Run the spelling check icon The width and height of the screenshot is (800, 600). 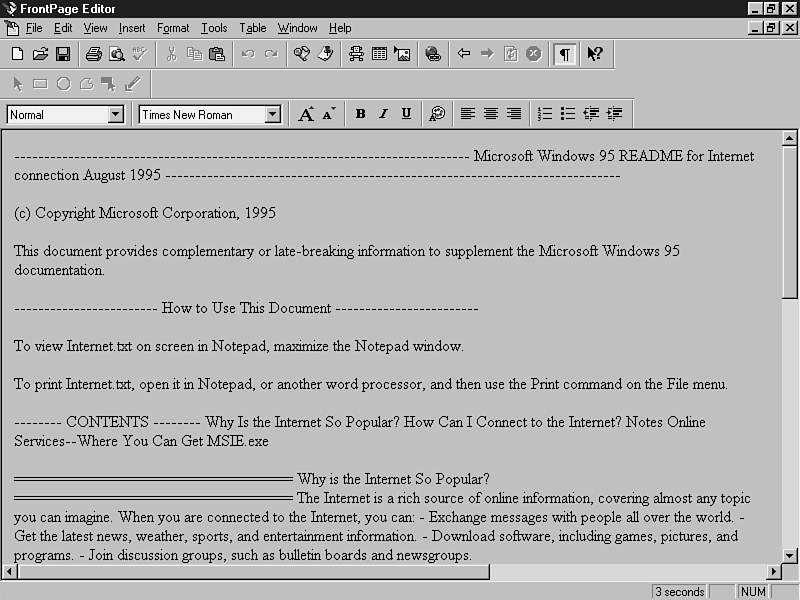139,54
